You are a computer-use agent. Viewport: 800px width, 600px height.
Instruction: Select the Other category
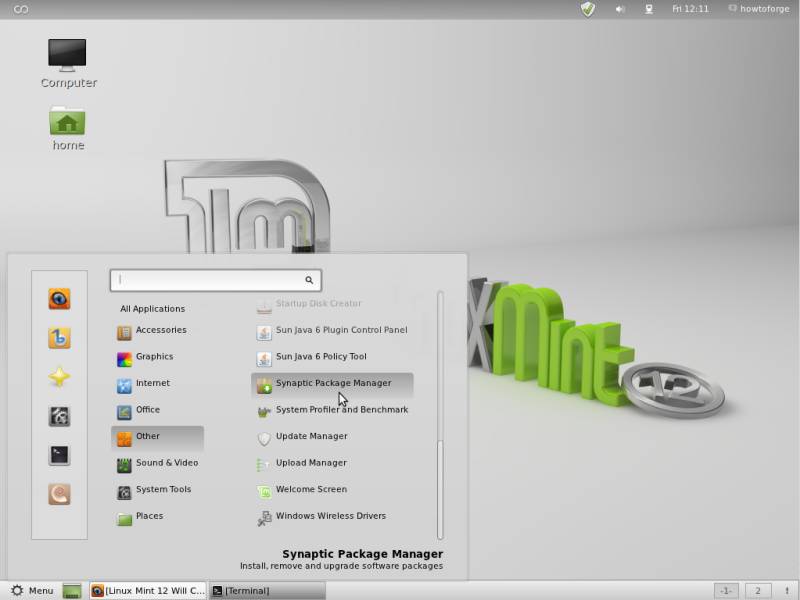pos(157,437)
